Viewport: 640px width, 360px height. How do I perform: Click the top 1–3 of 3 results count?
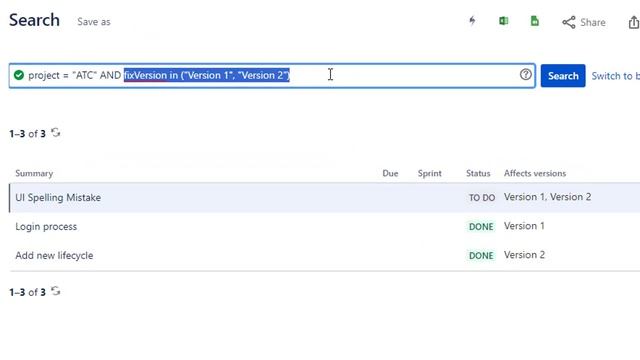(x=27, y=134)
